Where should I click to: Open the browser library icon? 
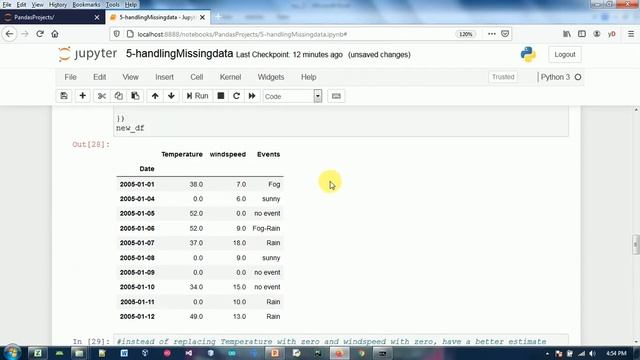click(567, 34)
